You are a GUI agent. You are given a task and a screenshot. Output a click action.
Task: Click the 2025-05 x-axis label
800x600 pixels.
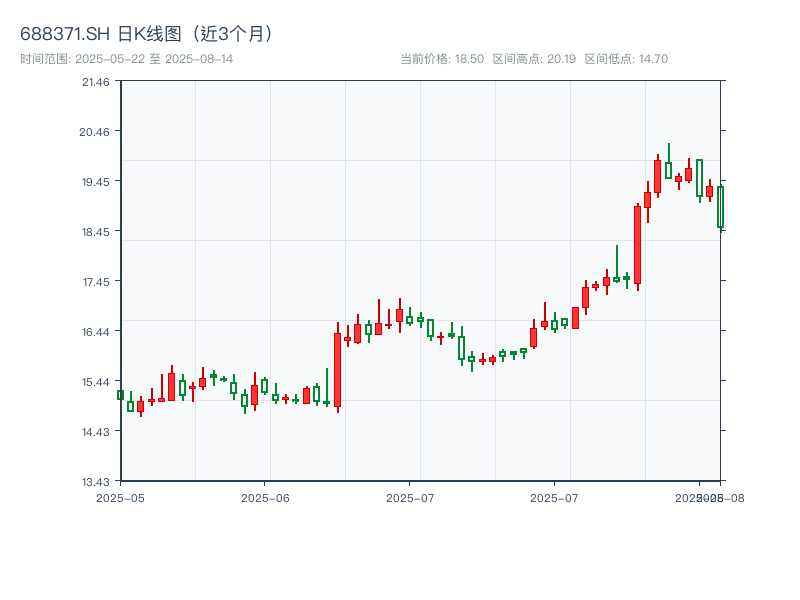point(120,497)
